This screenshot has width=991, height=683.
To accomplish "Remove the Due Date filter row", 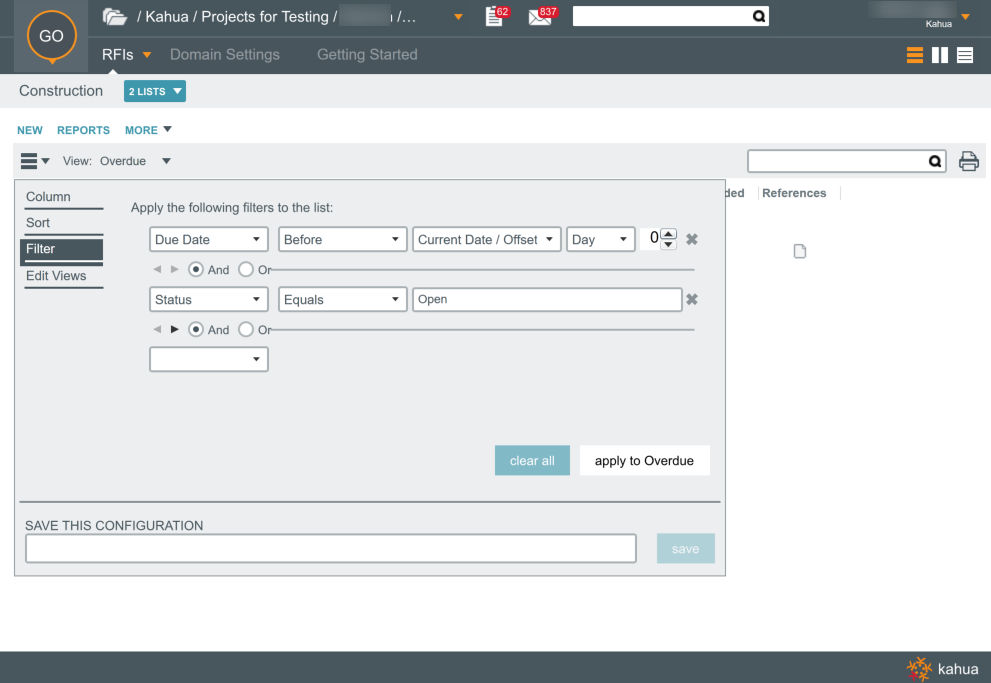I will pyautogui.click(x=691, y=240).
